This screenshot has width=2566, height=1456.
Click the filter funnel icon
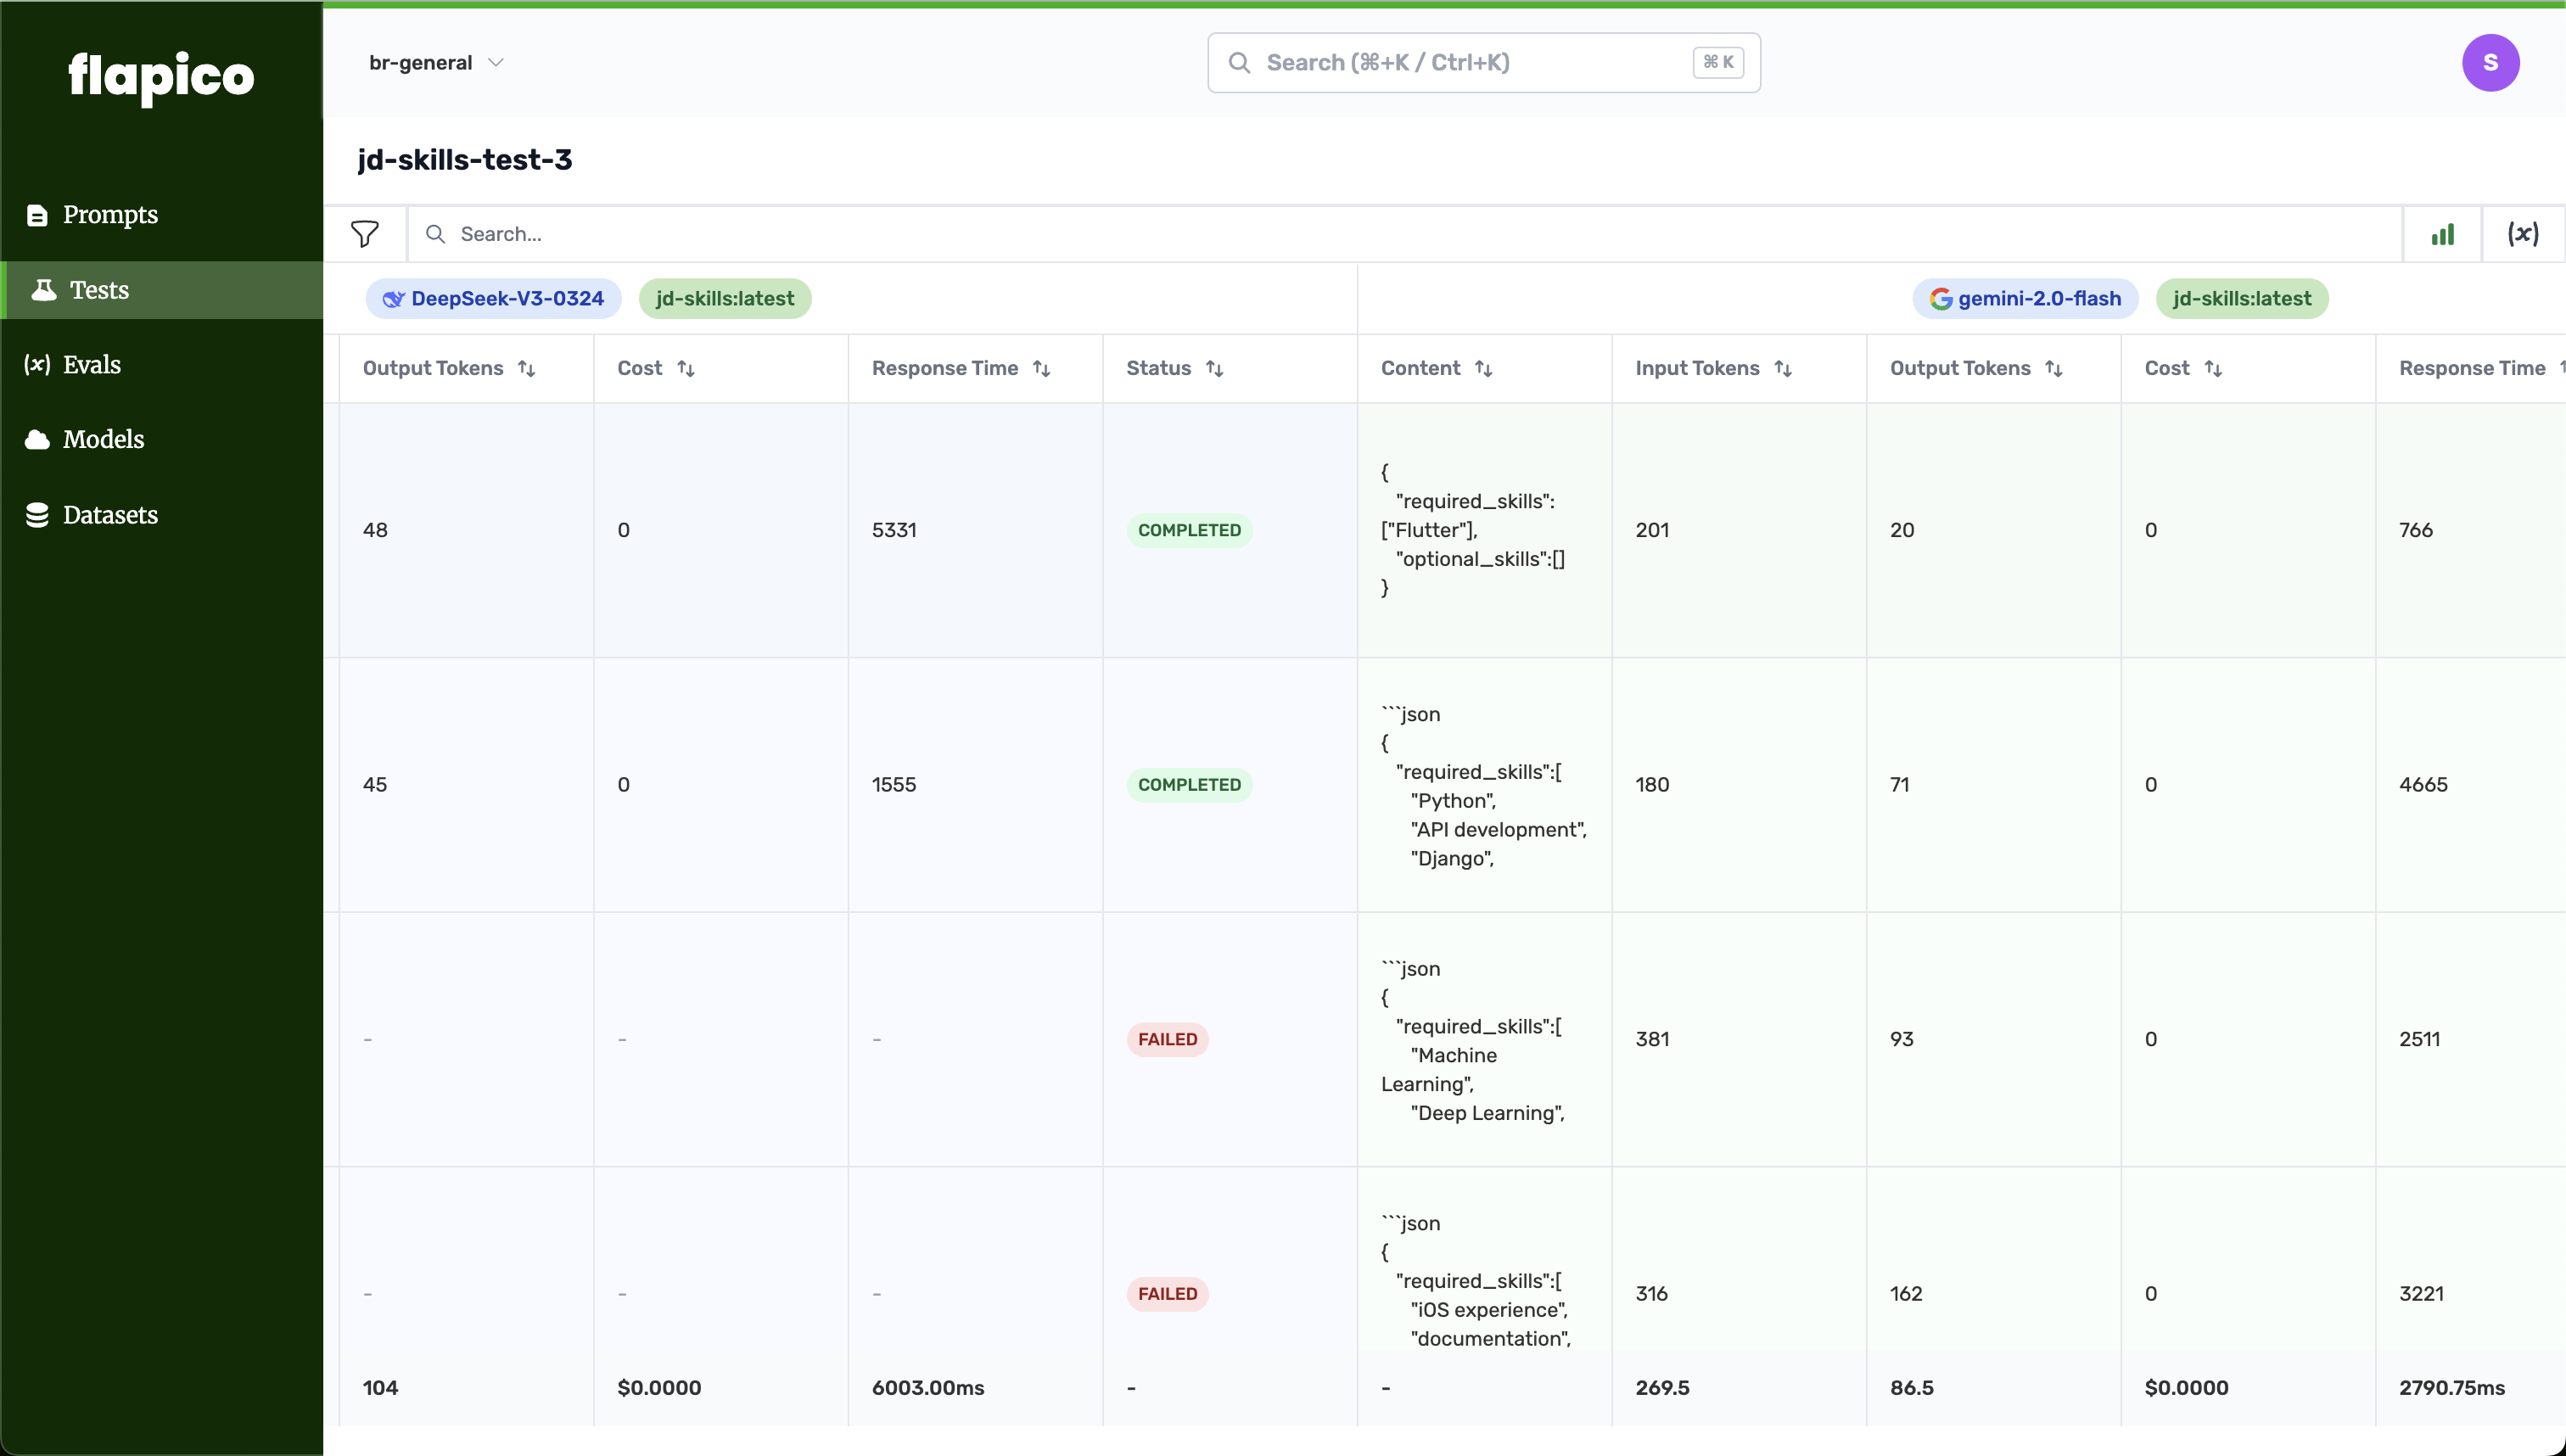[365, 234]
